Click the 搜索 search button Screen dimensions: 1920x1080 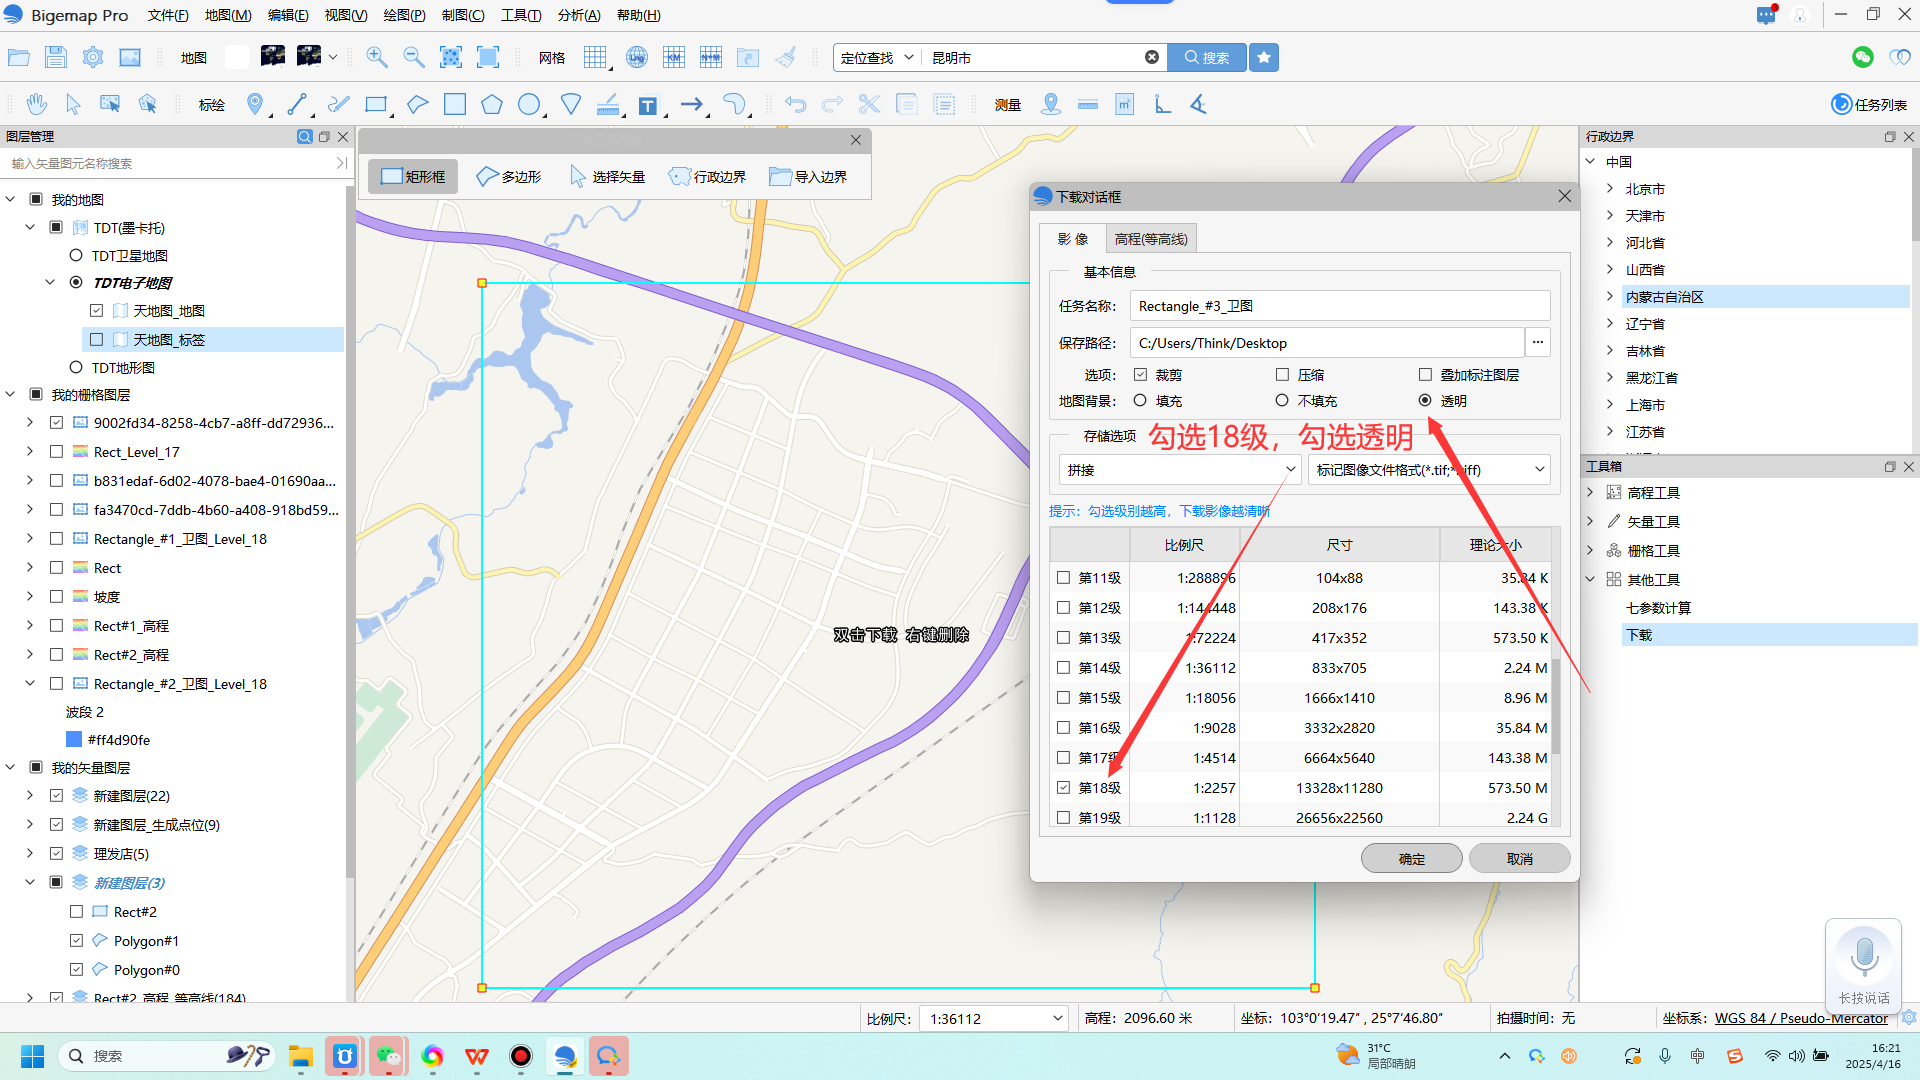click(x=1207, y=57)
